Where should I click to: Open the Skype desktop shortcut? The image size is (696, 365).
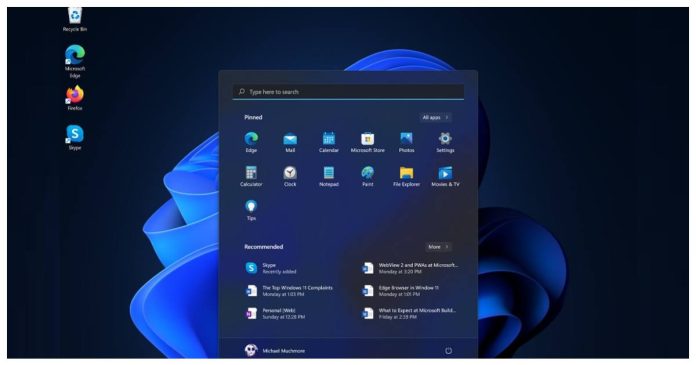[x=75, y=138]
